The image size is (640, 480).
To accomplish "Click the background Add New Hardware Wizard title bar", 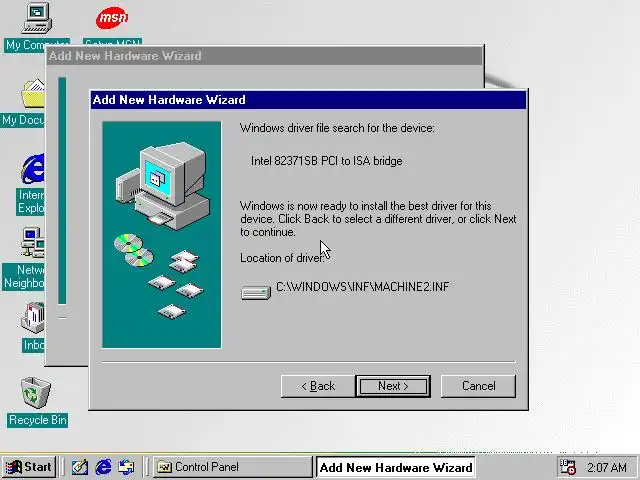I will (265, 56).
